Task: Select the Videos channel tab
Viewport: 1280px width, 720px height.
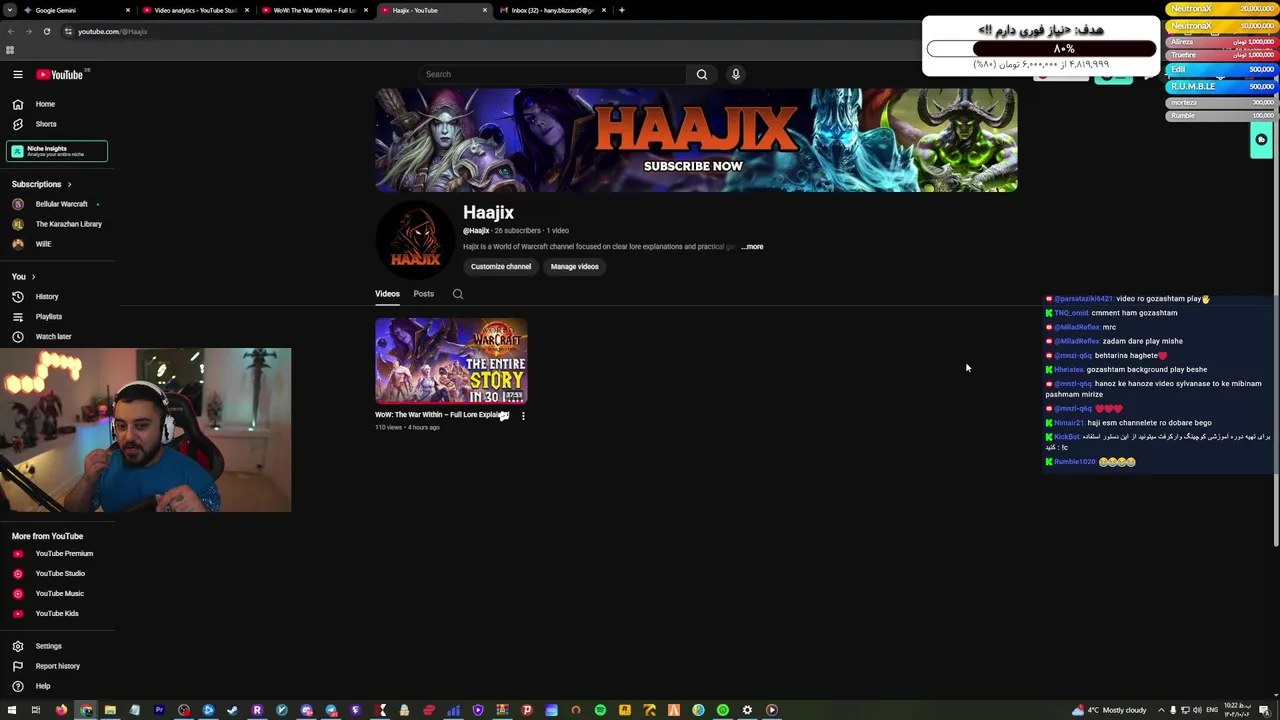Action: pos(387,294)
